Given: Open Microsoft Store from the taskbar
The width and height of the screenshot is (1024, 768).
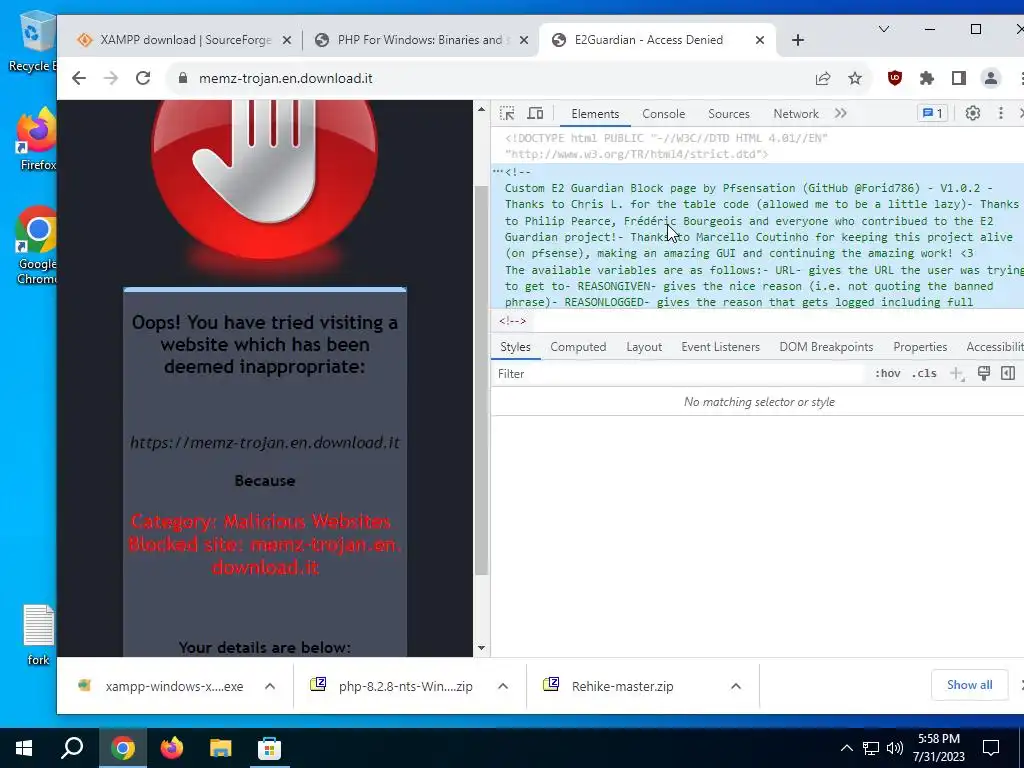Looking at the screenshot, I should (x=269, y=748).
